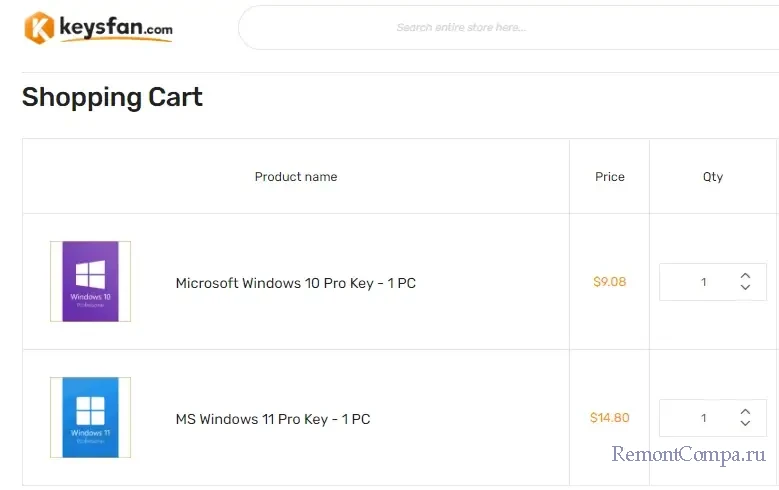Viewport: 779px width, 490px height.
Task: Increase quantity for Windows 11 Pro Key
Action: click(745, 411)
